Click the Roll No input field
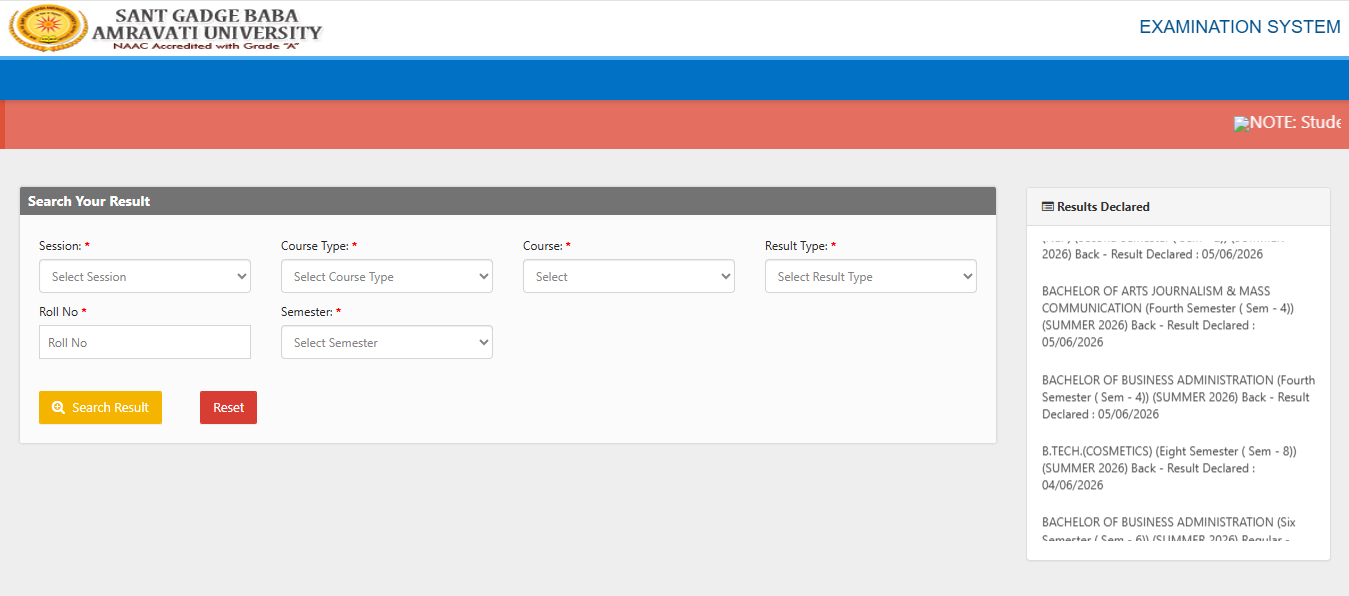1349x596 pixels. tap(145, 342)
